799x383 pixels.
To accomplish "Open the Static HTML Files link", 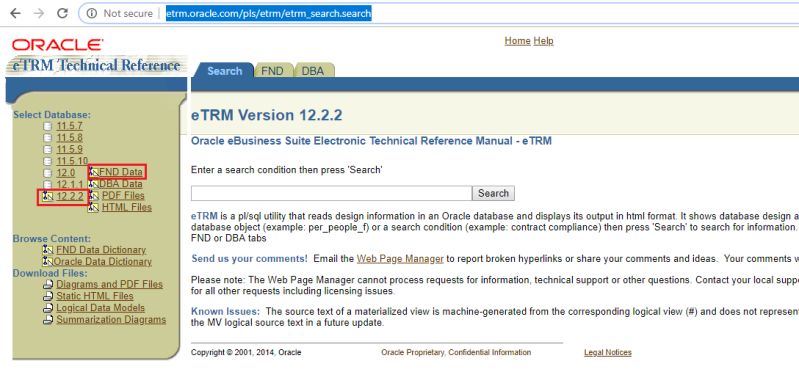I will tap(94, 296).
